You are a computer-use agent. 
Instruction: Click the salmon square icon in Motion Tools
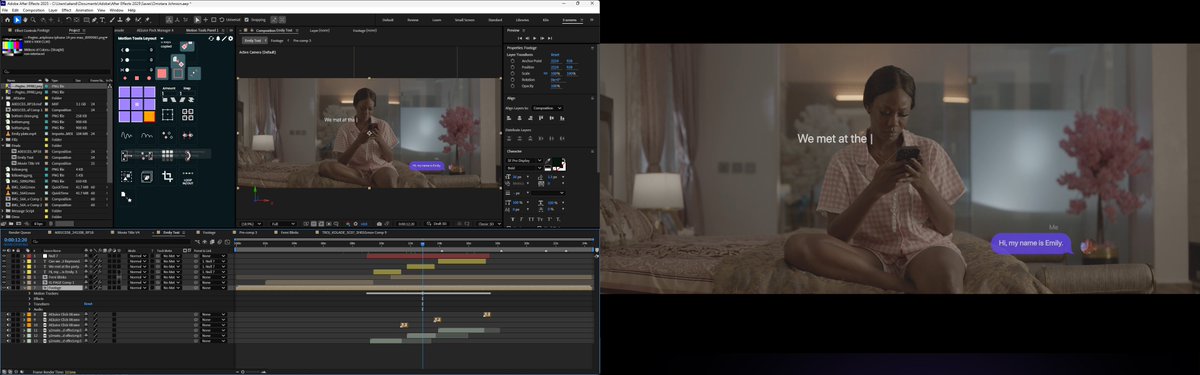click(162, 74)
